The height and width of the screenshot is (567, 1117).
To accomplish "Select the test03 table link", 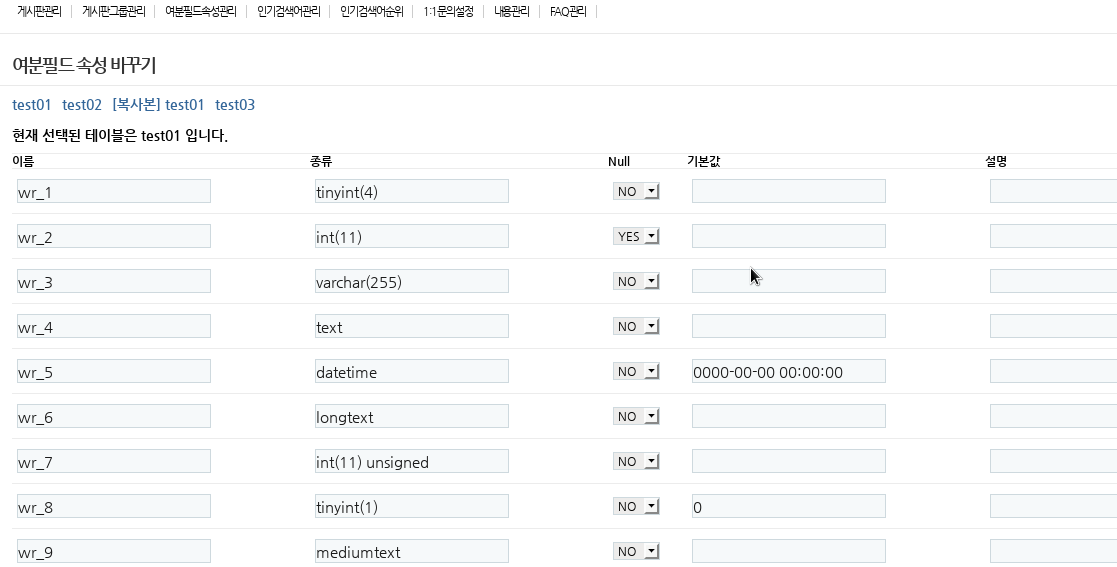I will coord(235,105).
